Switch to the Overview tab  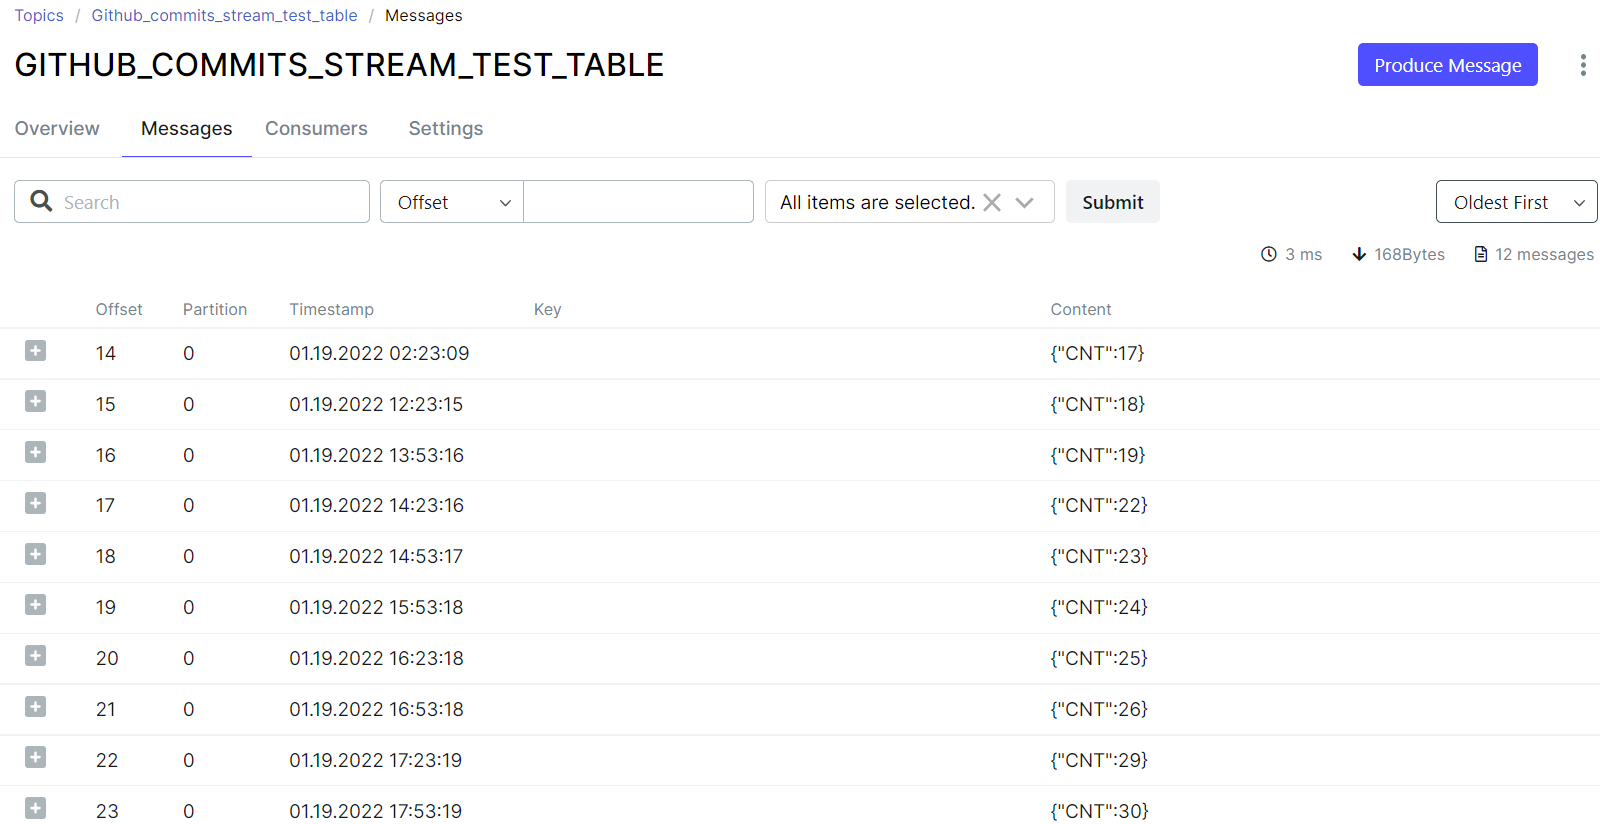coord(57,128)
